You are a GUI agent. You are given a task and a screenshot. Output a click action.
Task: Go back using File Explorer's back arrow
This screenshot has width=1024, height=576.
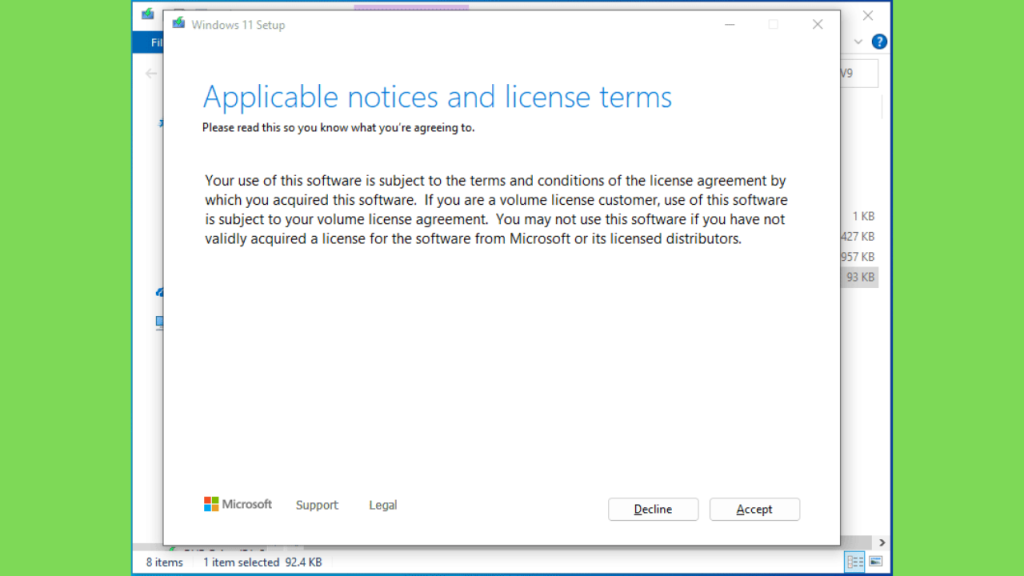click(151, 73)
